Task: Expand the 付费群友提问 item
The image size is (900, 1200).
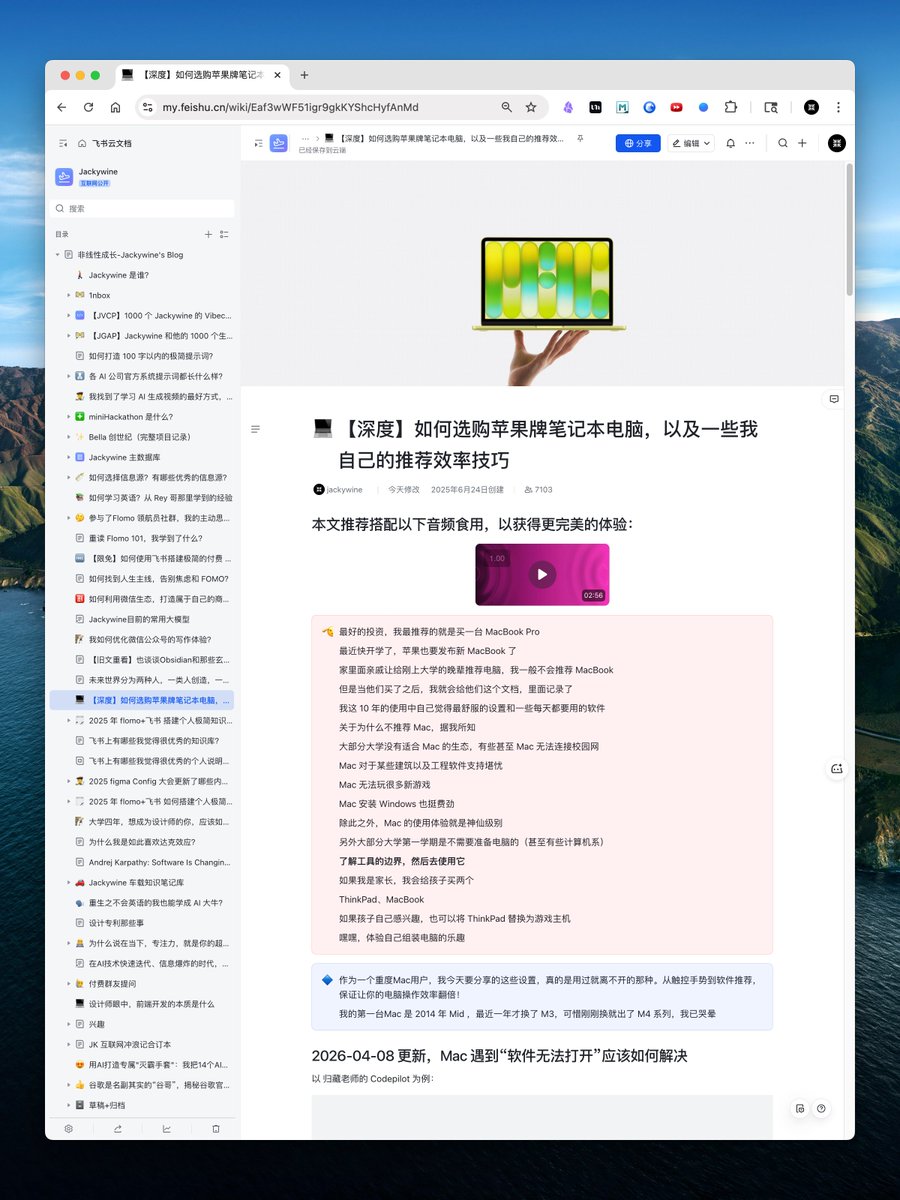Action: (69, 984)
